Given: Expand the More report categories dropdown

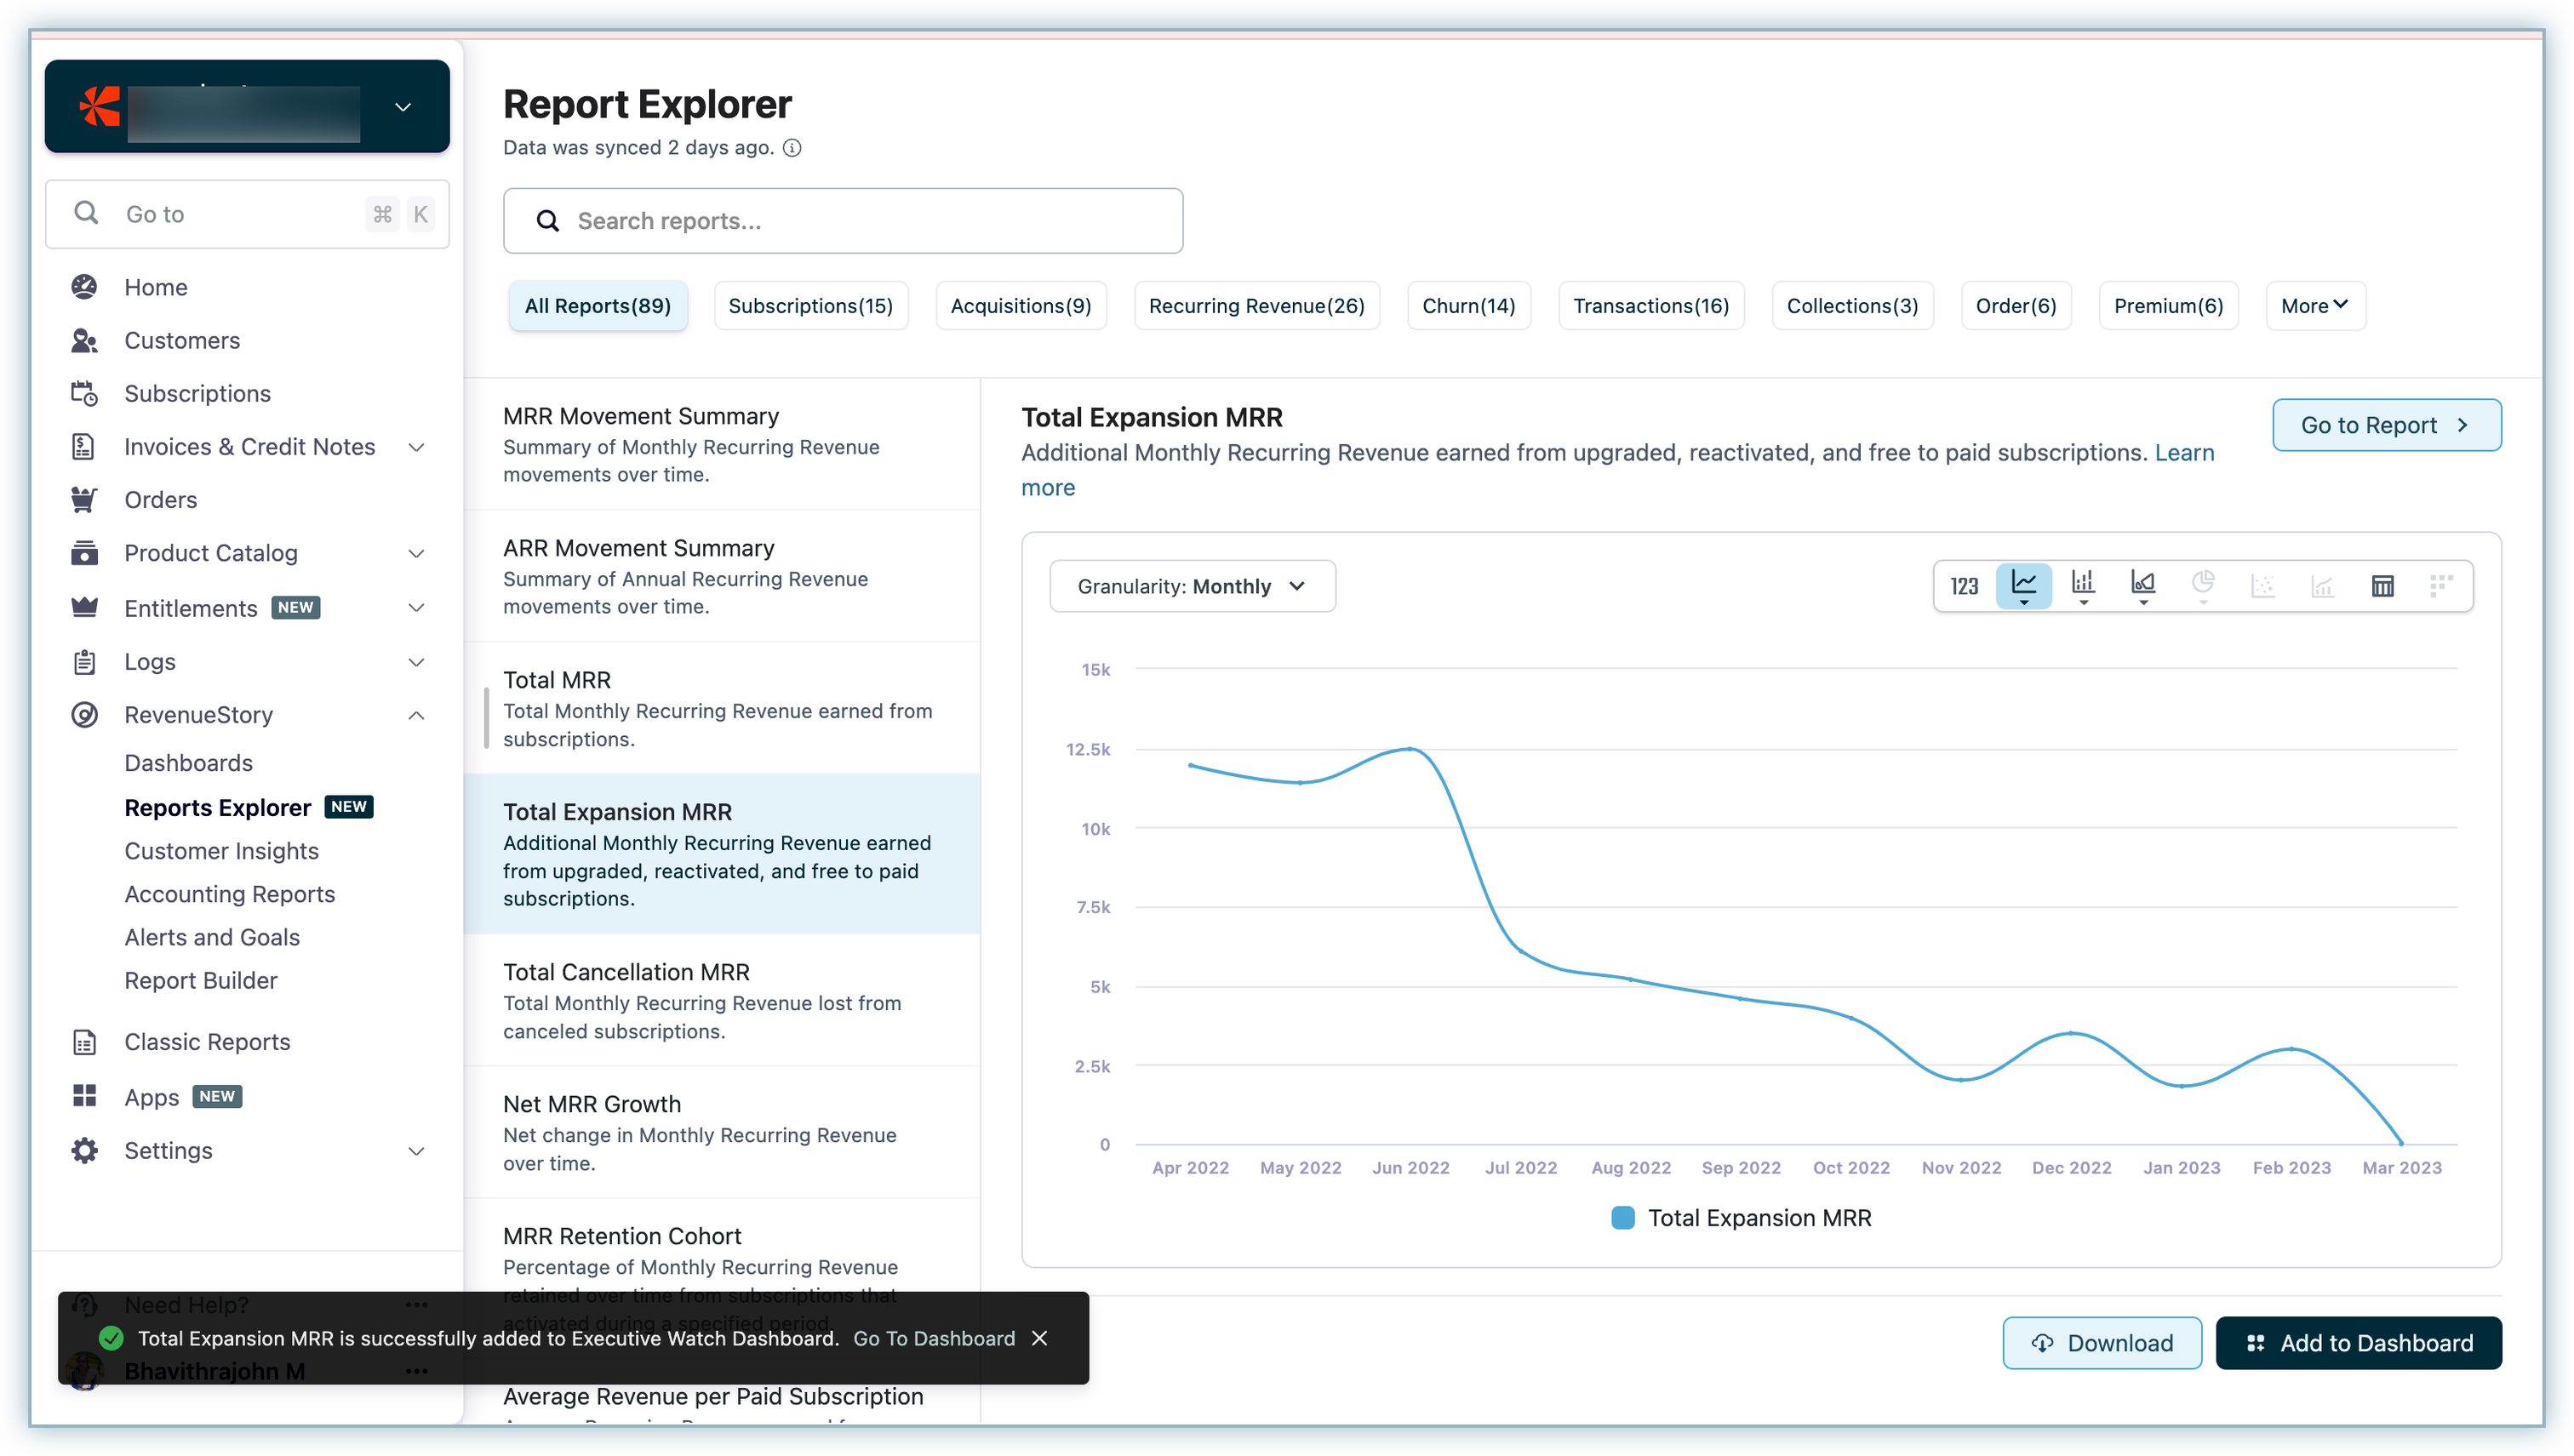Looking at the screenshot, I should coord(2314,306).
